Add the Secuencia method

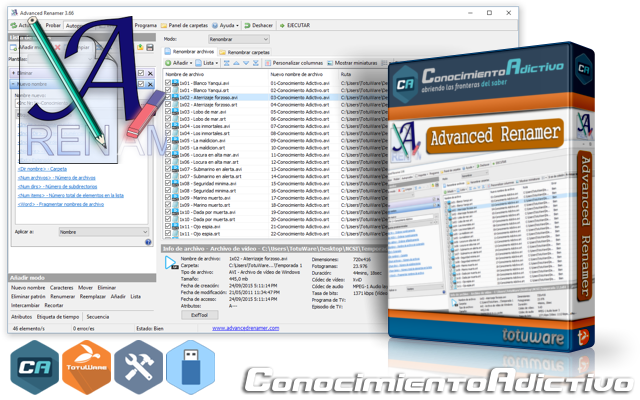point(98,317)
